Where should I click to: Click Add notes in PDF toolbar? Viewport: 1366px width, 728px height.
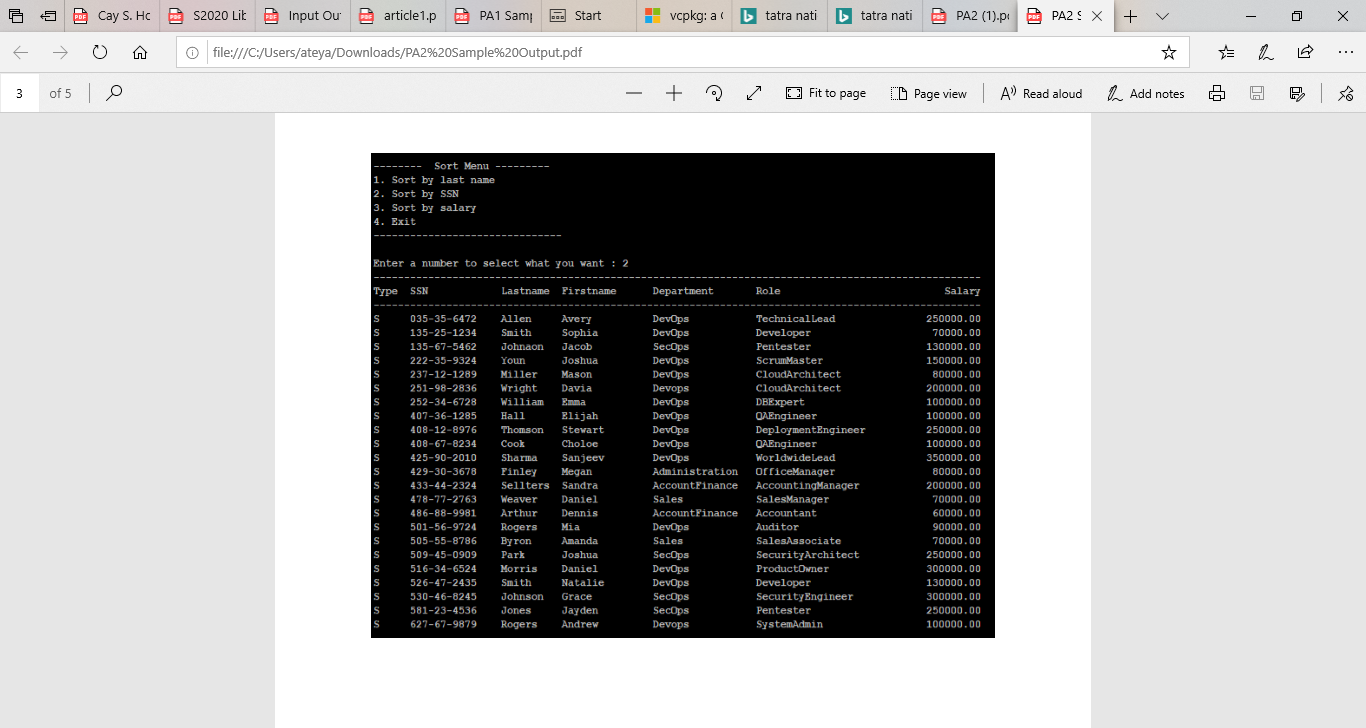click(1145, 93)
